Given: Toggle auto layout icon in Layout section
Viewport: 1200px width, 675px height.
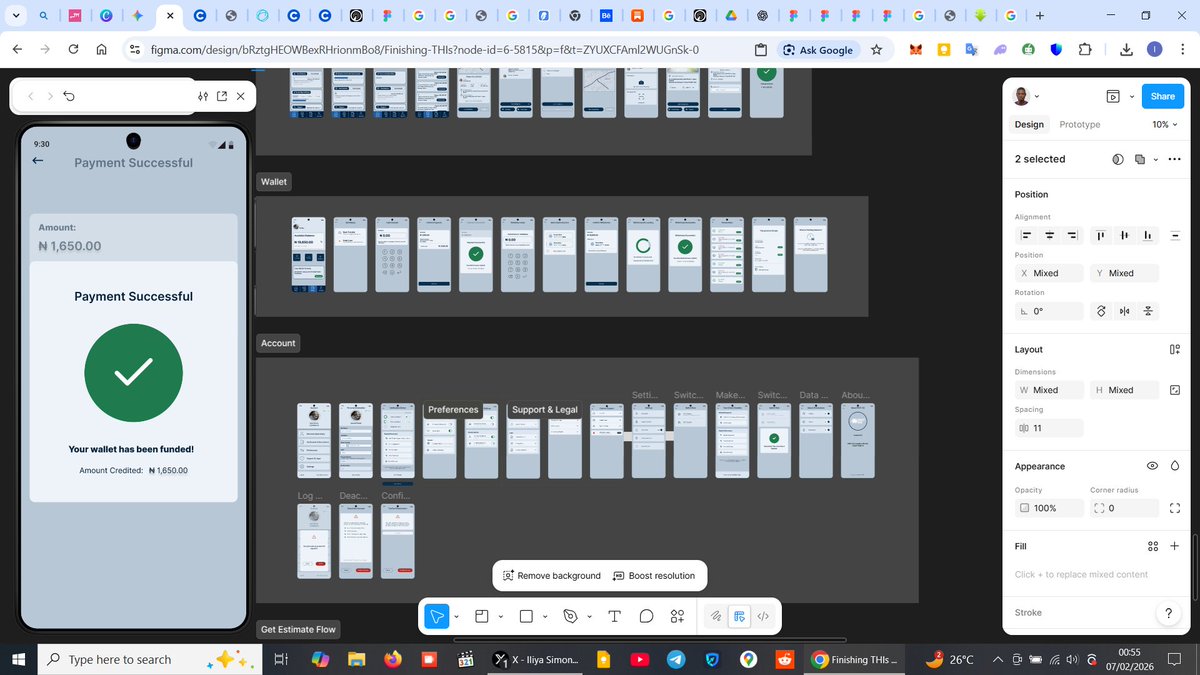Looking at the screenshot, I should point(1174,349).
